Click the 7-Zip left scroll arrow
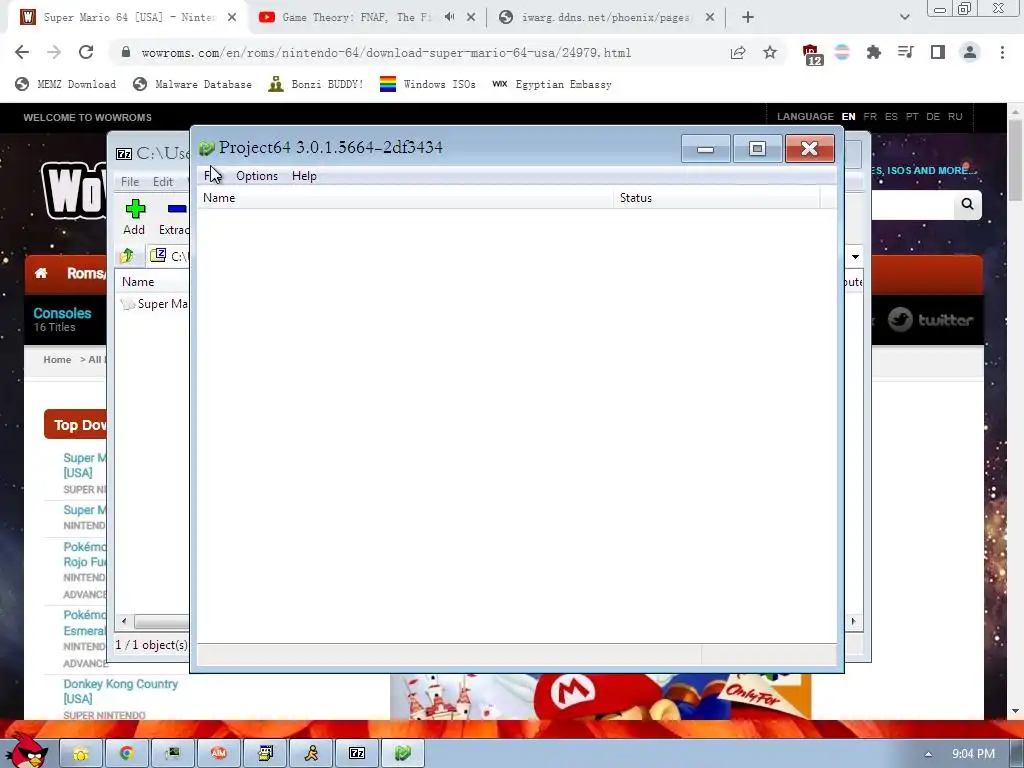 click(x=124, y=621)
